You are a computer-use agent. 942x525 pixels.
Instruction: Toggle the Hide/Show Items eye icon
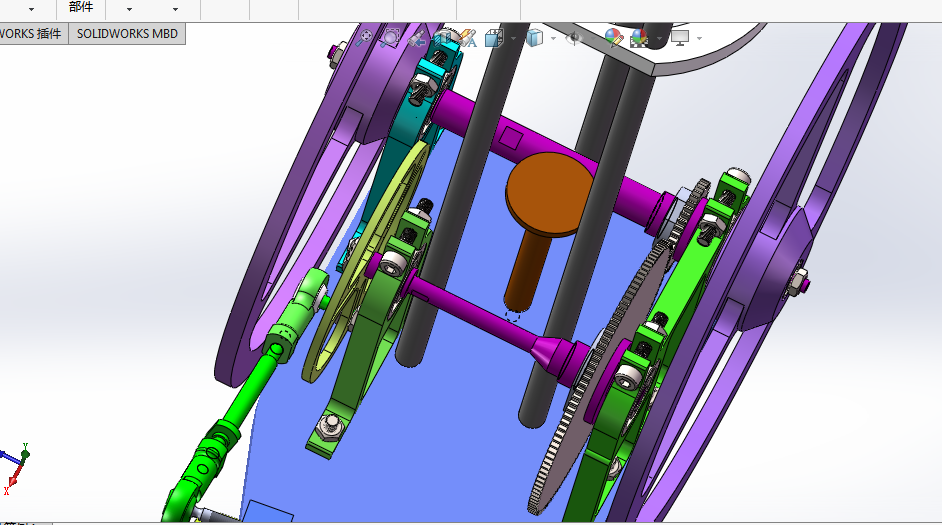(574, 38)
